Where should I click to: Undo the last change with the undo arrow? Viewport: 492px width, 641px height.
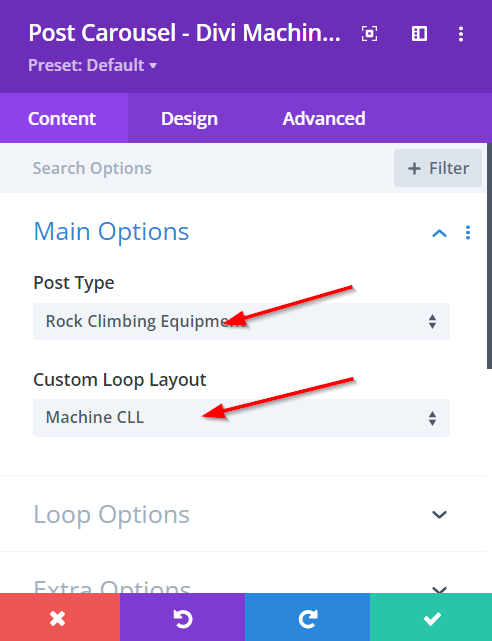point(182,617)
